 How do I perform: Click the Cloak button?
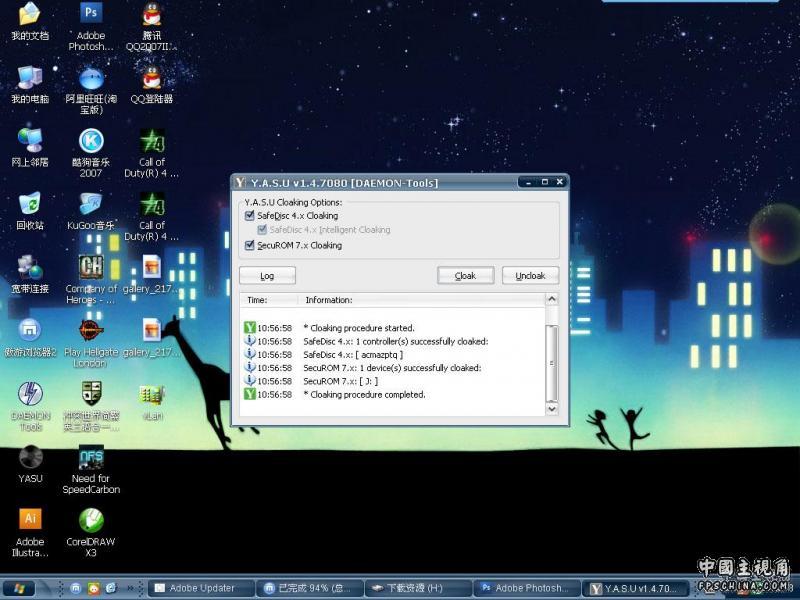click(465, 276)
